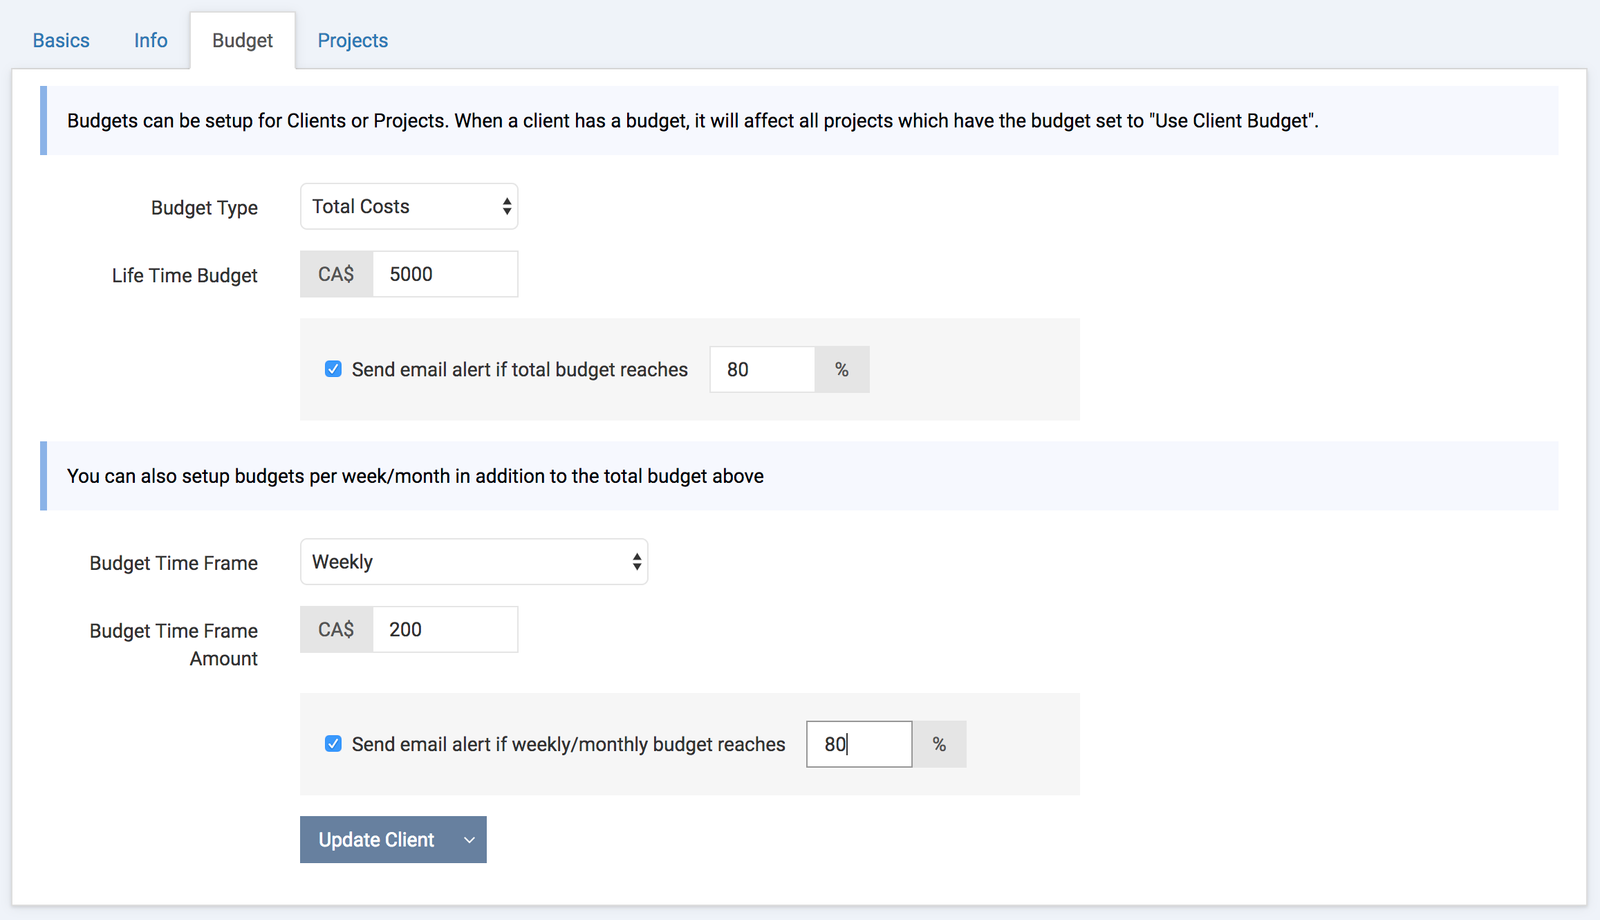
Task: Click the CA$ prefix beside Life Time Budget
Action: (336, 275)
